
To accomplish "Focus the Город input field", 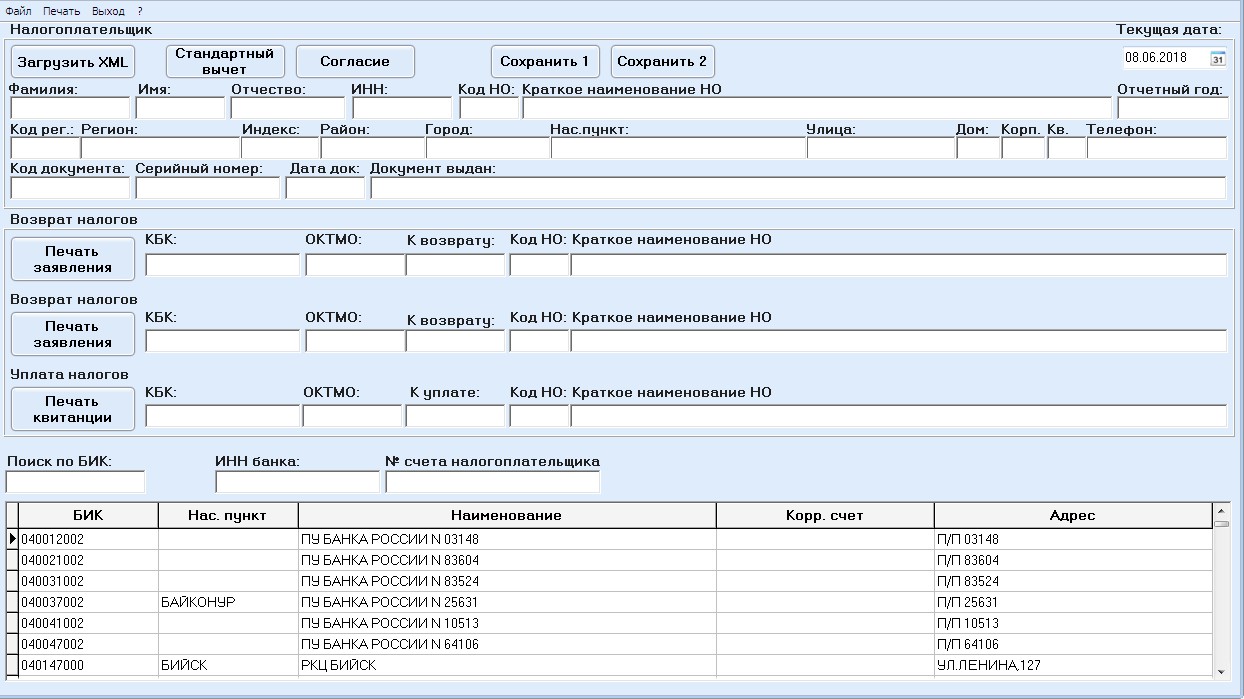I will [x=487, y=148].
